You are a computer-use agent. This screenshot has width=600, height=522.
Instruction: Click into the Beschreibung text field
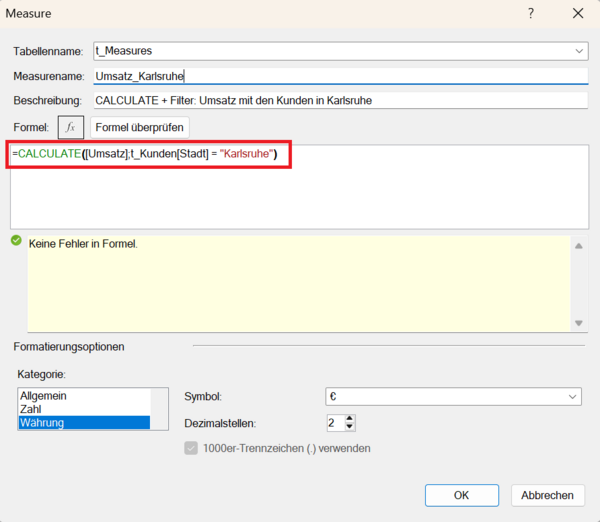click(x=338, y=100)
